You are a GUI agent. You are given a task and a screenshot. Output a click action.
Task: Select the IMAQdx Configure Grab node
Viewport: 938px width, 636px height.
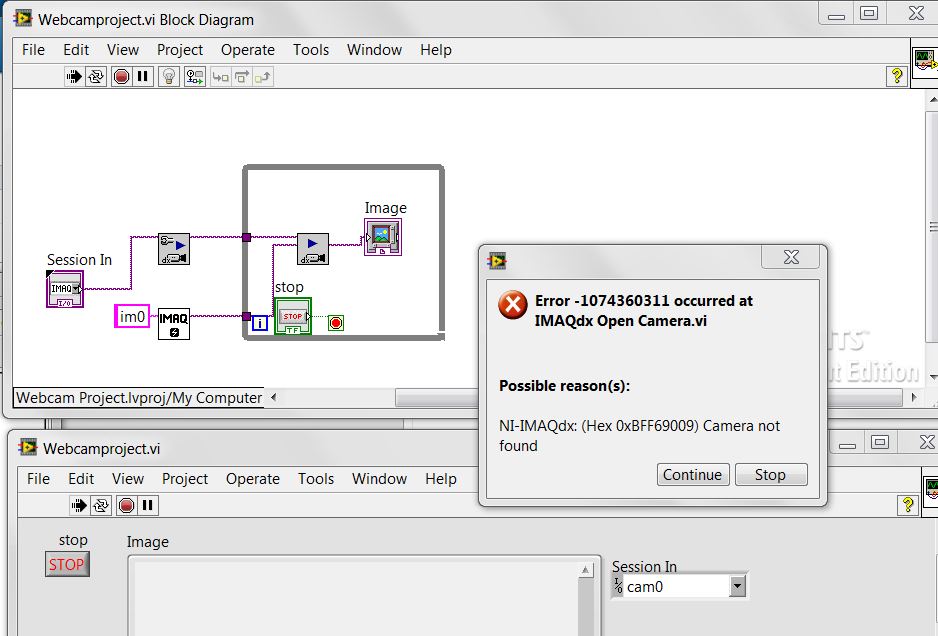pos(173,248)
